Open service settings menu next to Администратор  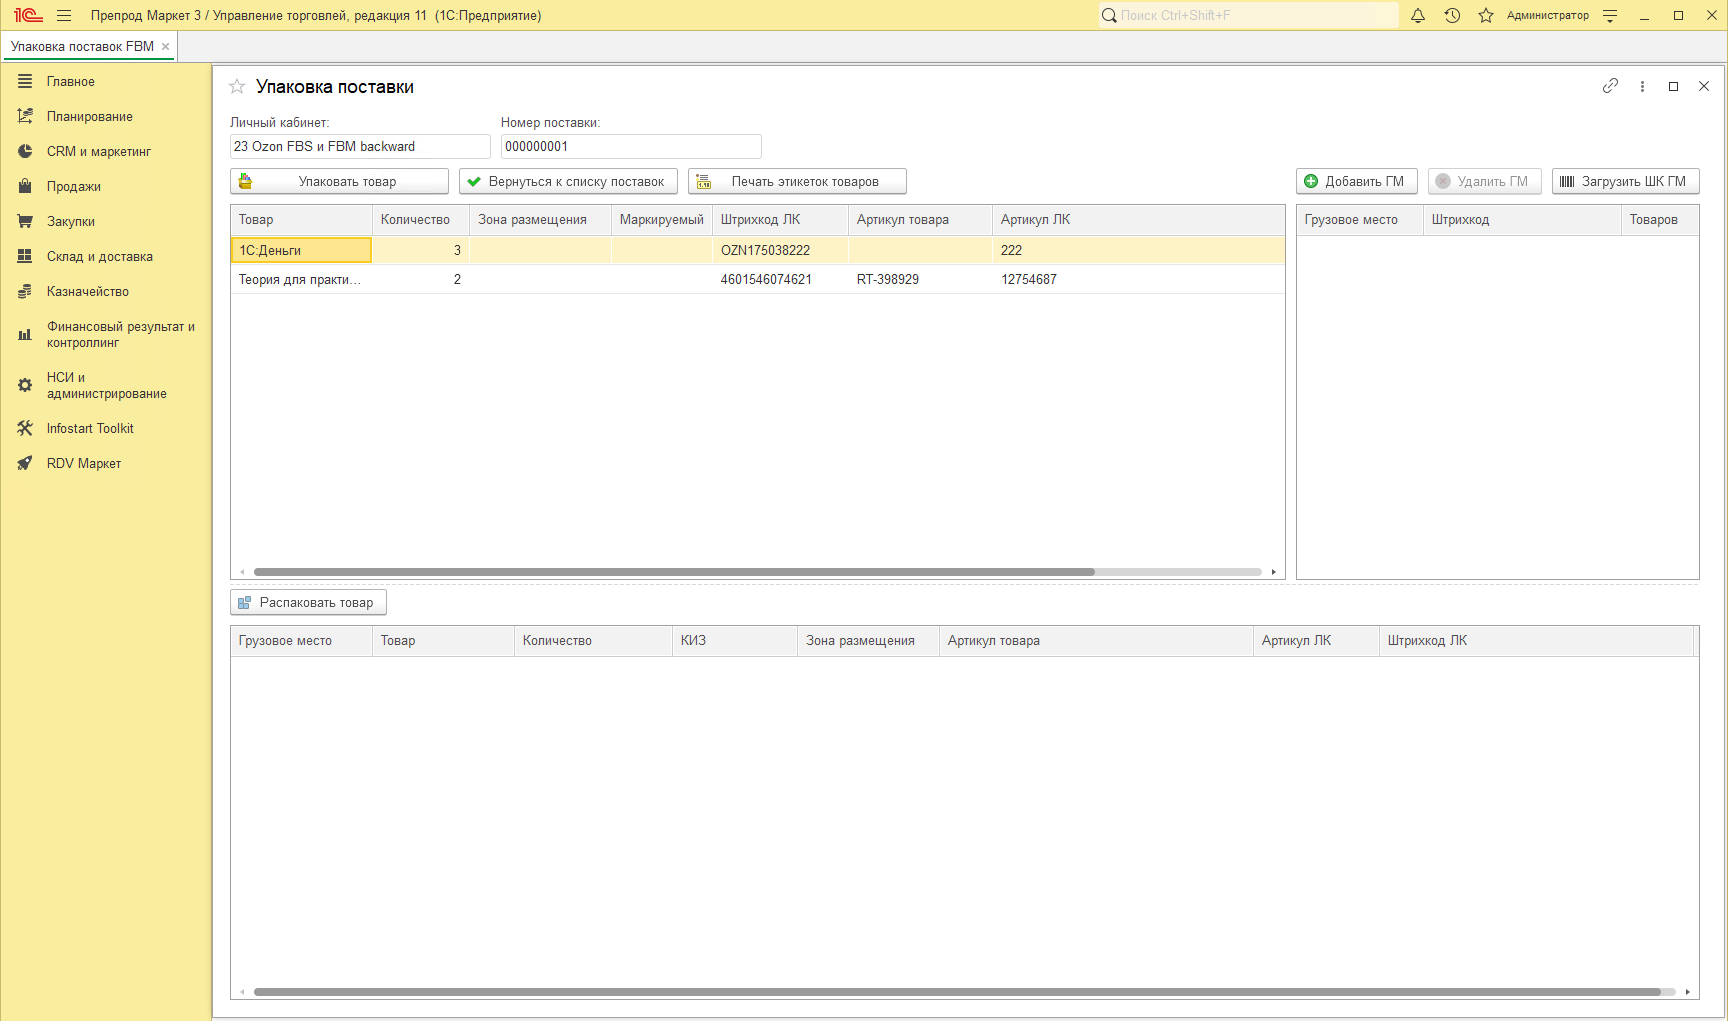(1610, 15)
